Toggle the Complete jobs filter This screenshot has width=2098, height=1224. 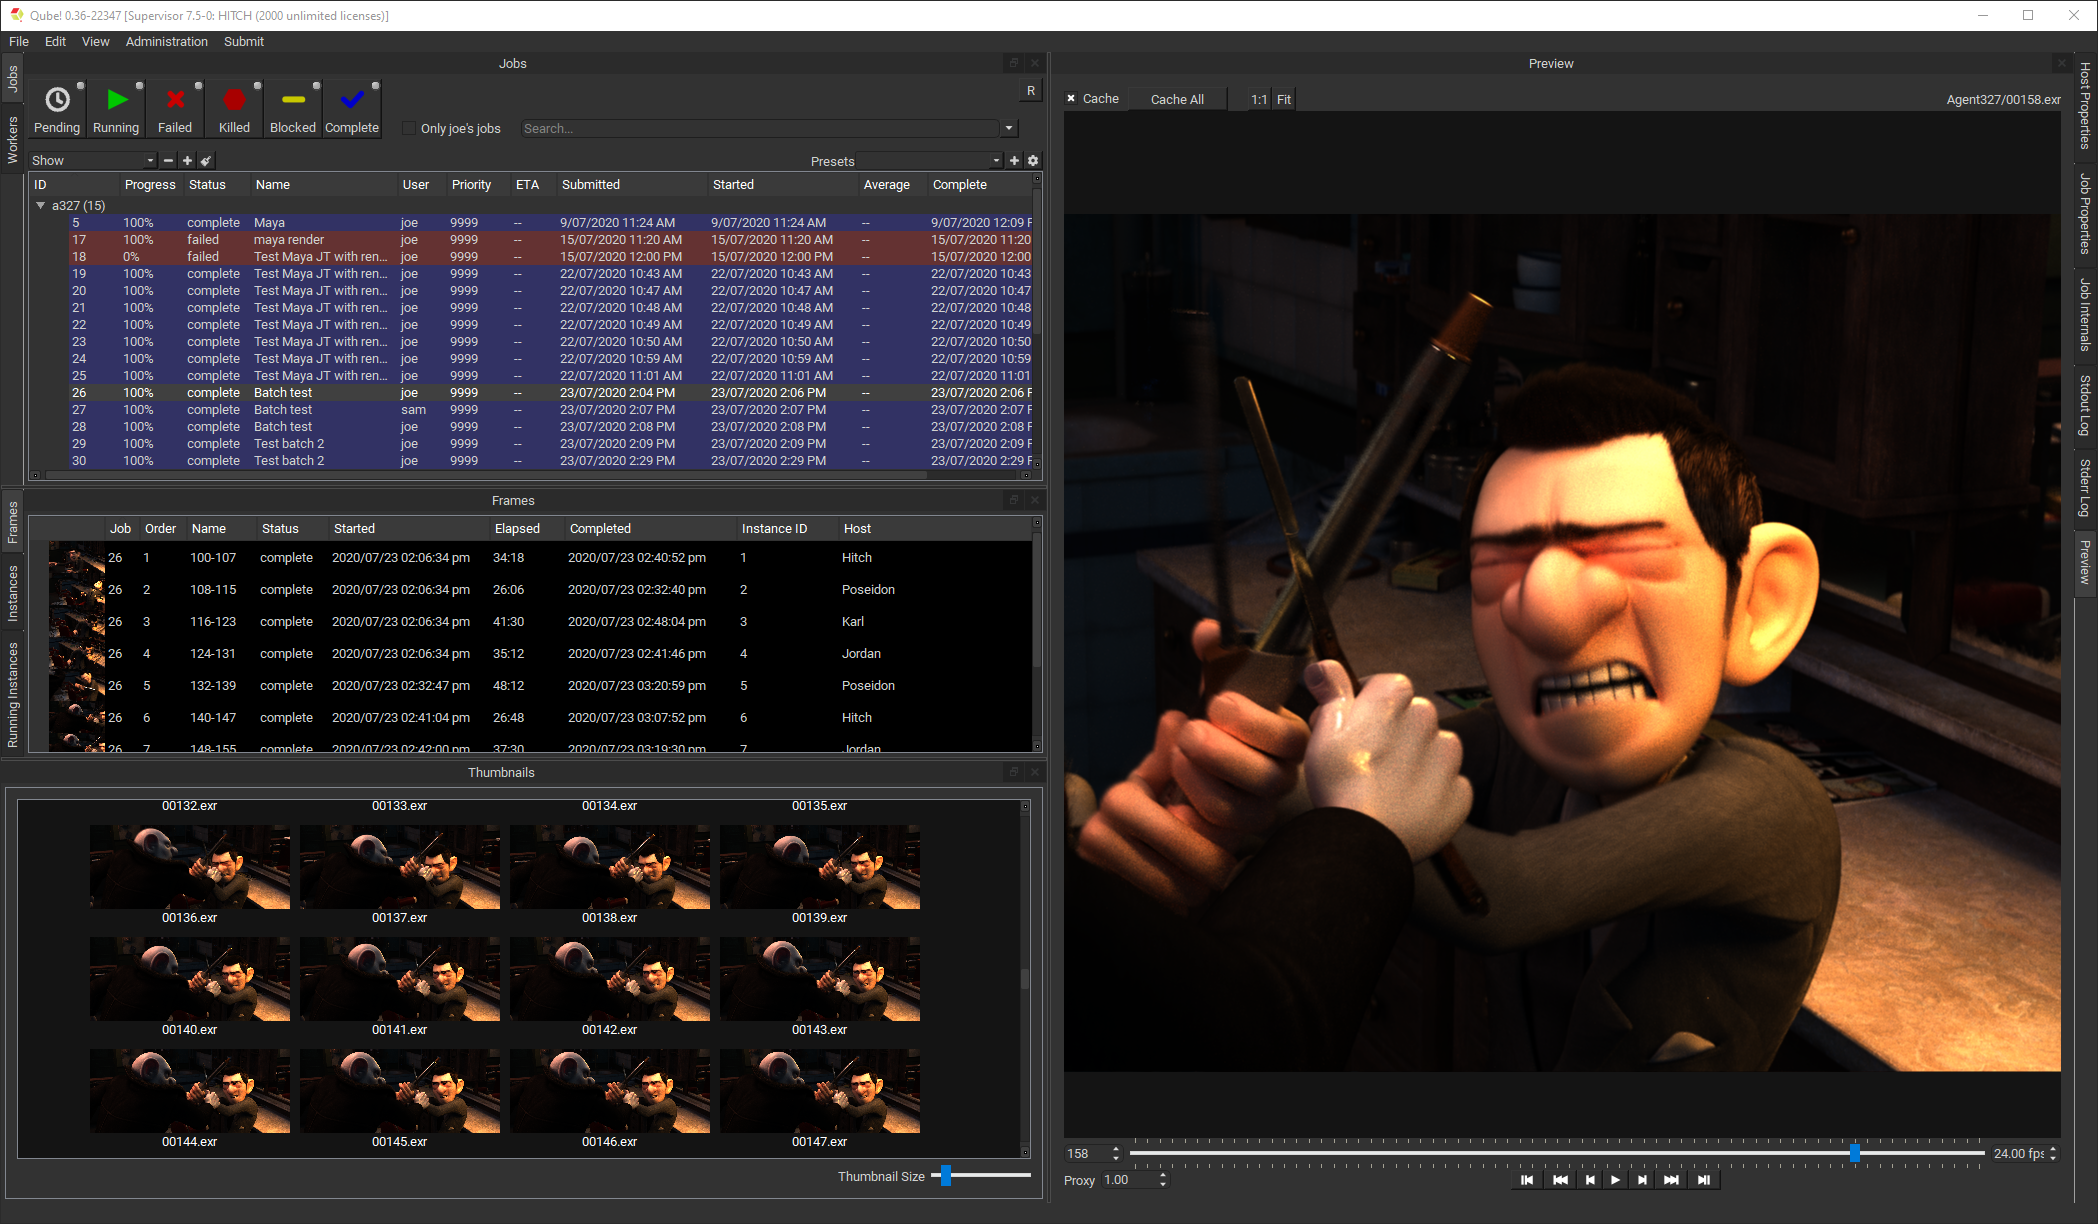point(352,109)
